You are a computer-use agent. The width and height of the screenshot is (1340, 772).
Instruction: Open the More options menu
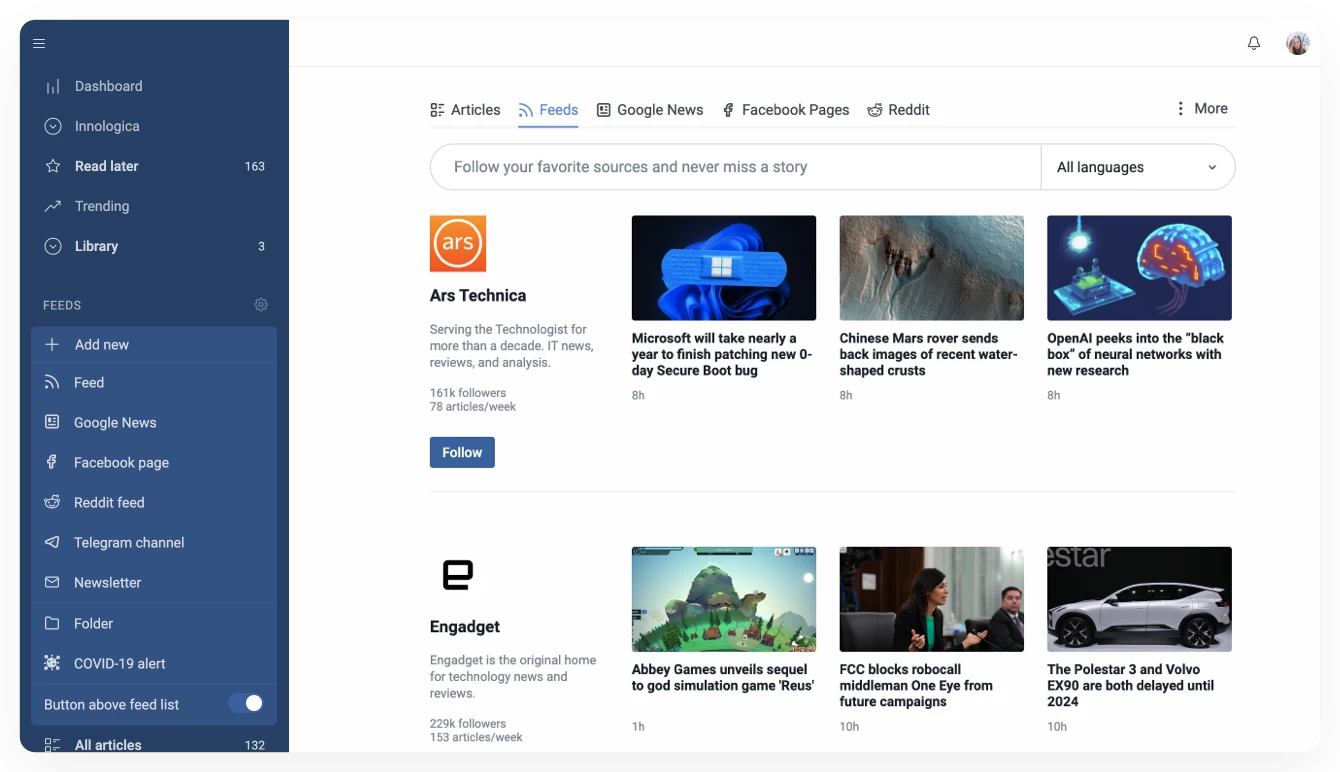[x=1201, y=108]
